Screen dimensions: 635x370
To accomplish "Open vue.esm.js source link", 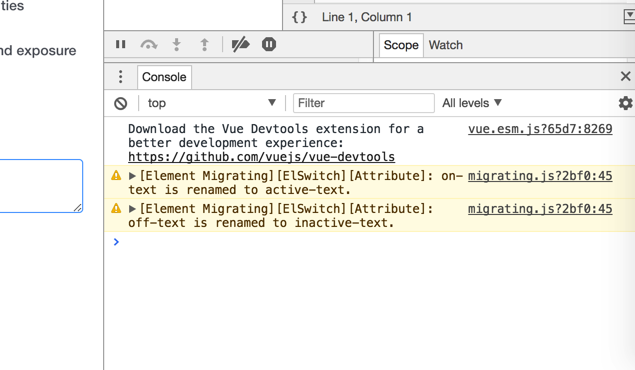I will click(540, 129).
